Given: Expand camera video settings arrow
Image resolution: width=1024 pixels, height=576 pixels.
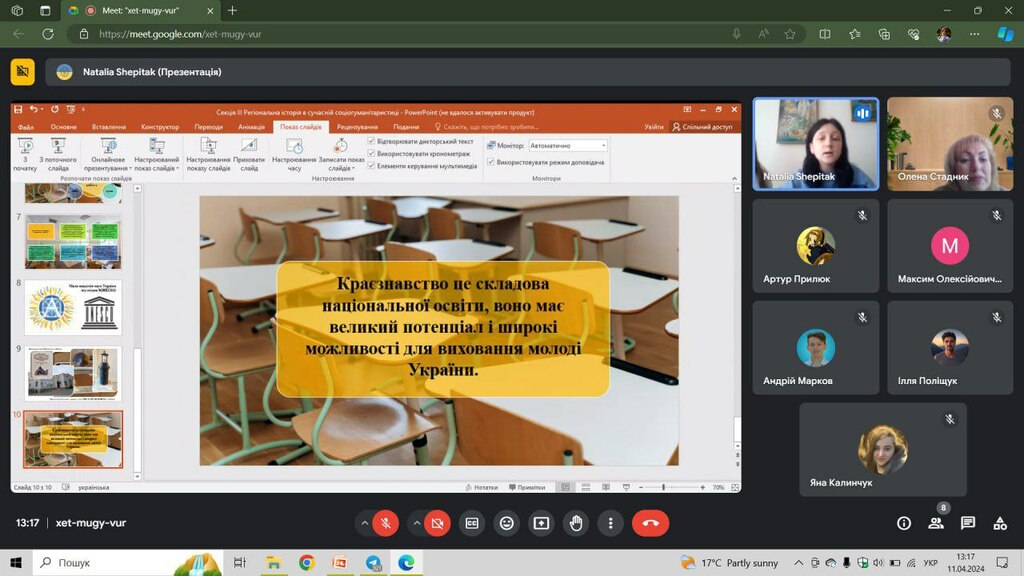Looking at the screenshot, I should point(416,523).
